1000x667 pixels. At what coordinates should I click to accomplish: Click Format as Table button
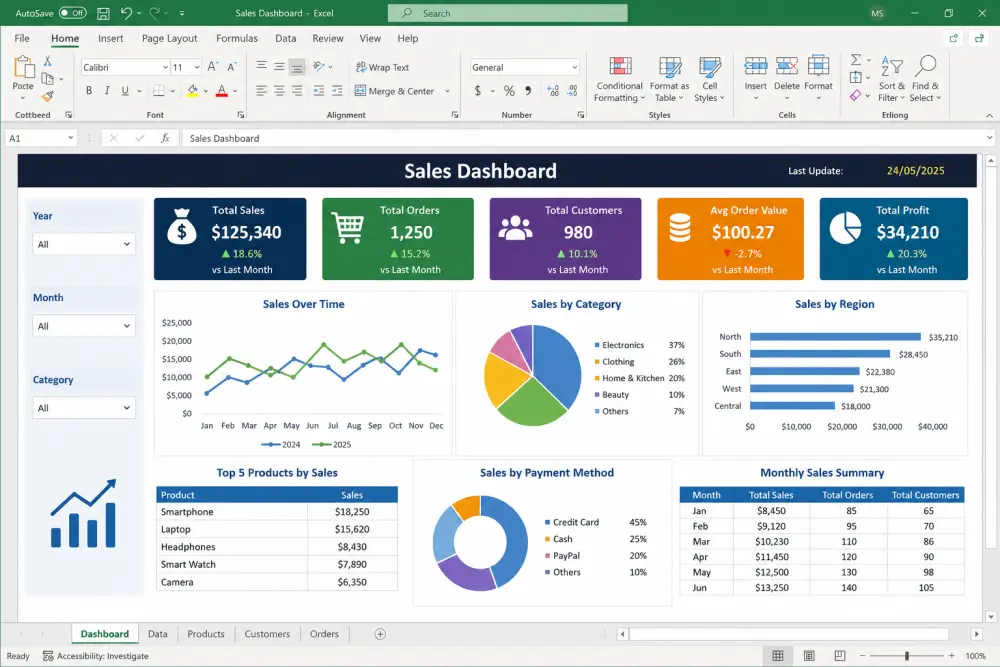669,79
